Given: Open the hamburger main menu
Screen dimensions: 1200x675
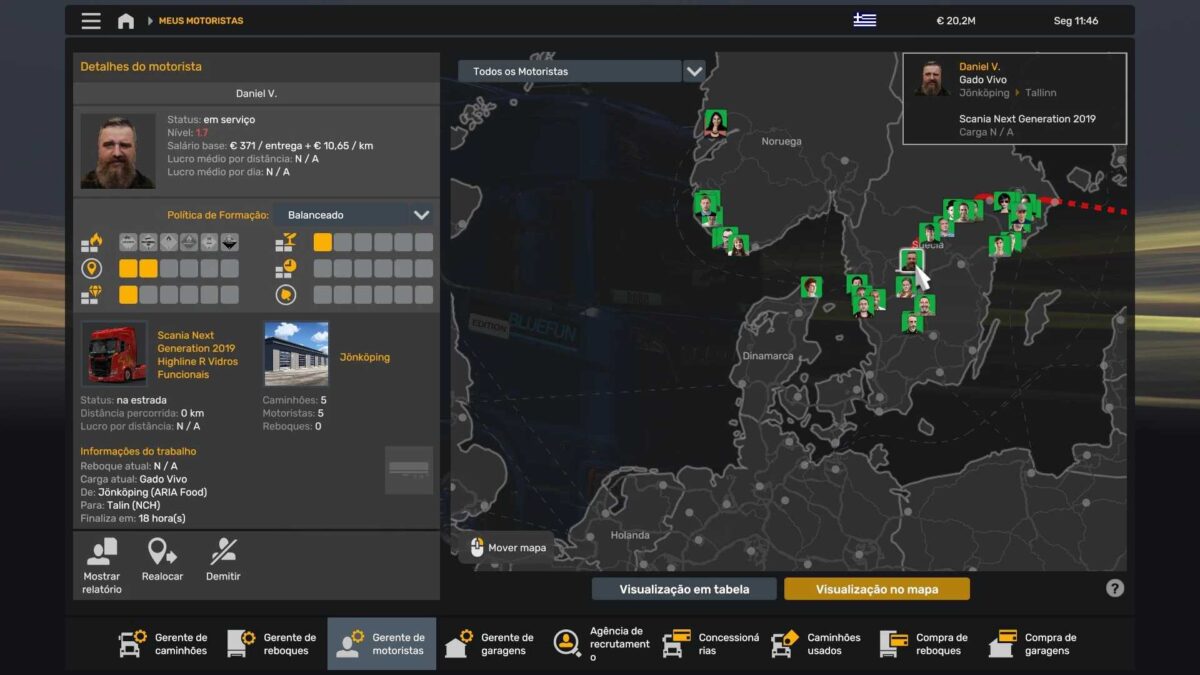Looking at the screenshot, I should point(91,21).
